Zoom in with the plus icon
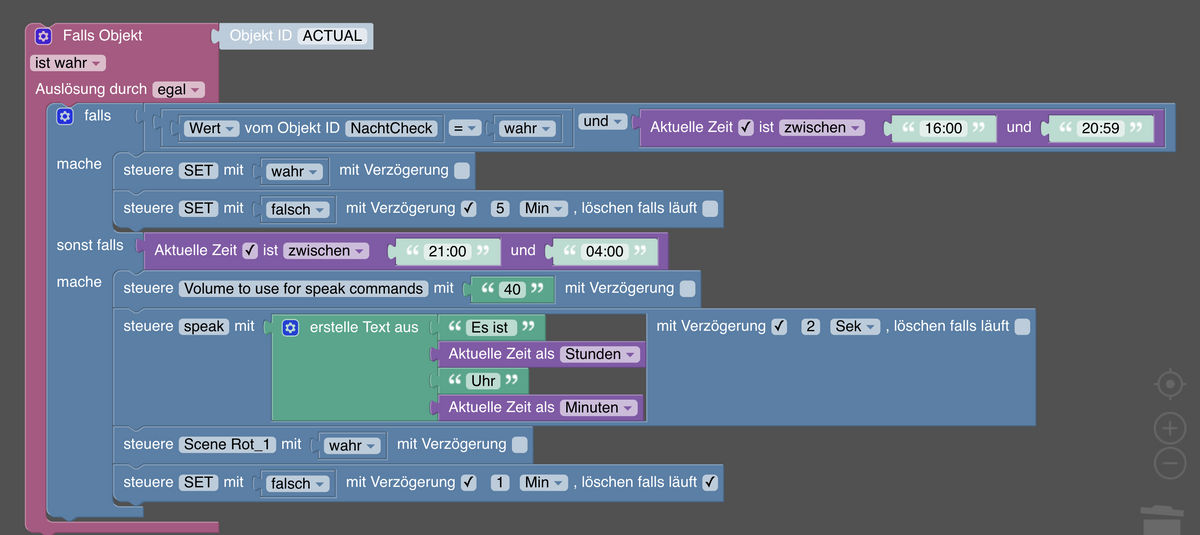The image size is (1200, 535). (x=1170, y=428)
